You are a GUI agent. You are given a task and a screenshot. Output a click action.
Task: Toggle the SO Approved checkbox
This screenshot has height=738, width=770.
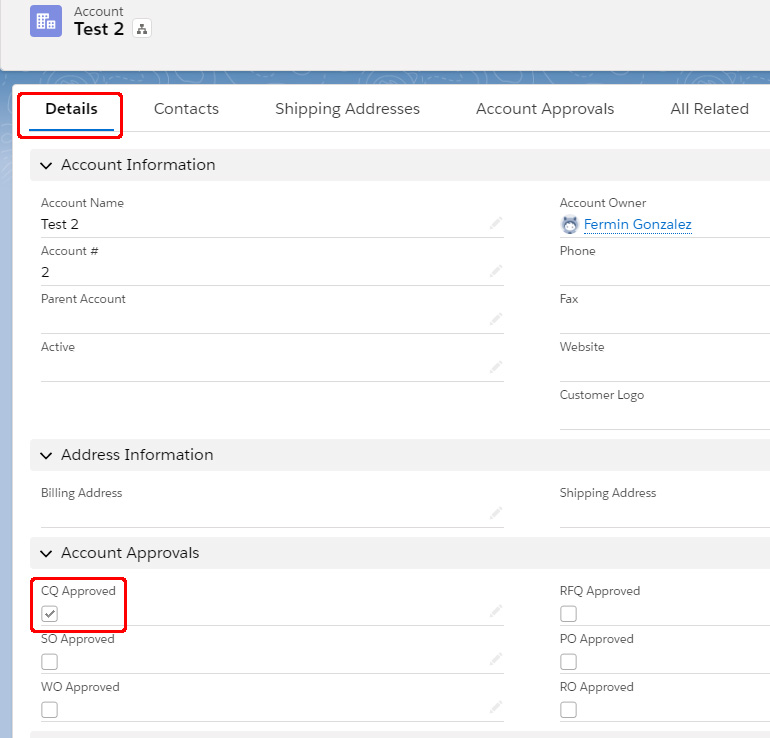[x=50, y=662]
